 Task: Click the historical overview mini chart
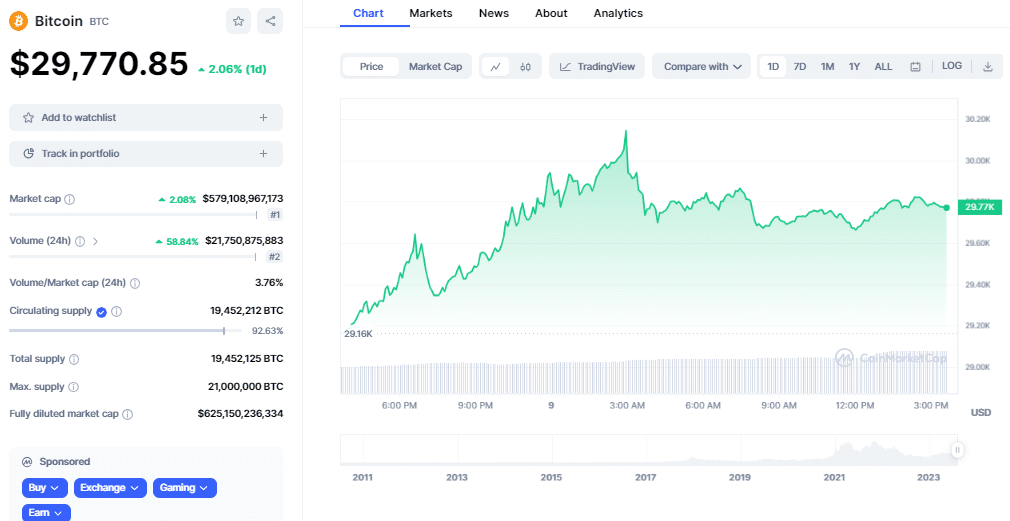point(649,450)
